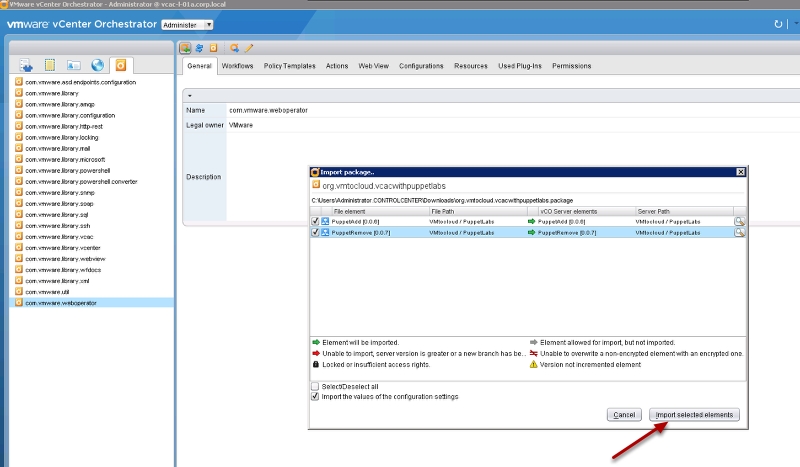Click the orange Add package toolbar icon
Viewport: 800px width, 467px height.
213,48
